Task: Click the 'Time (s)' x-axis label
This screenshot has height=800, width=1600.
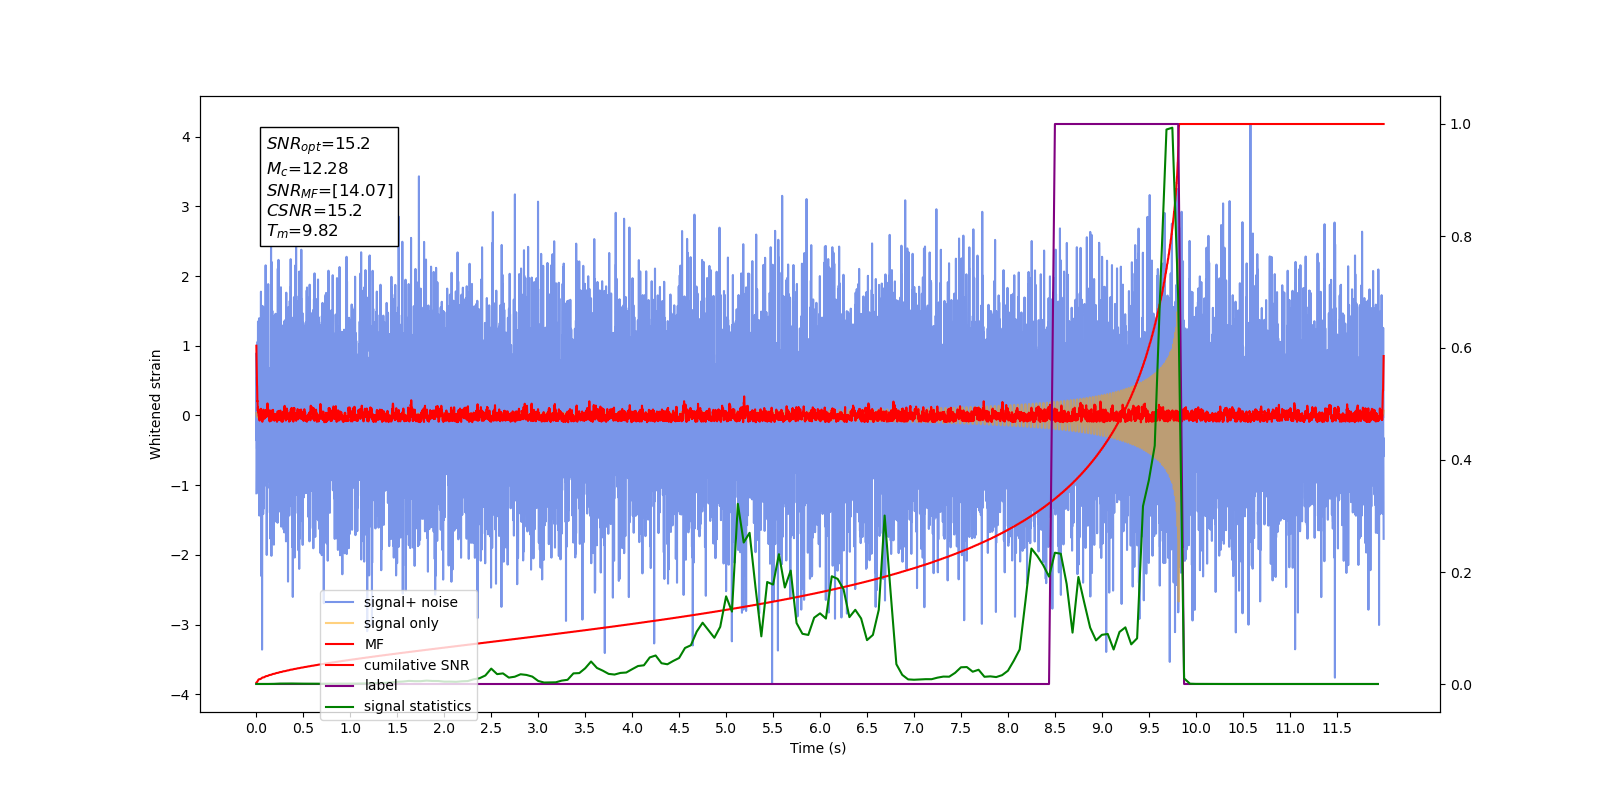Action: tap(818, 748)
